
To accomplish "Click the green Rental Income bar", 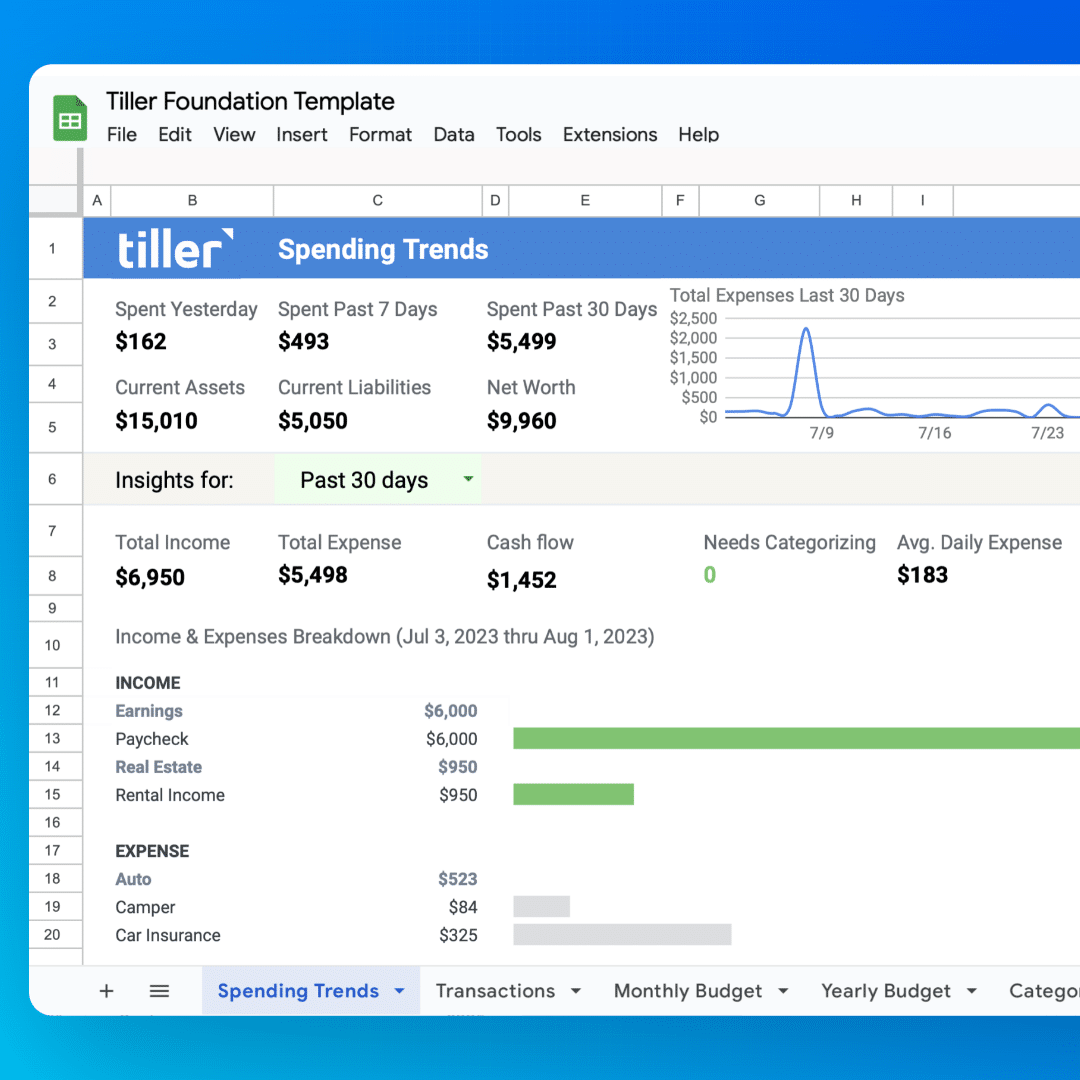I will 573,794.
